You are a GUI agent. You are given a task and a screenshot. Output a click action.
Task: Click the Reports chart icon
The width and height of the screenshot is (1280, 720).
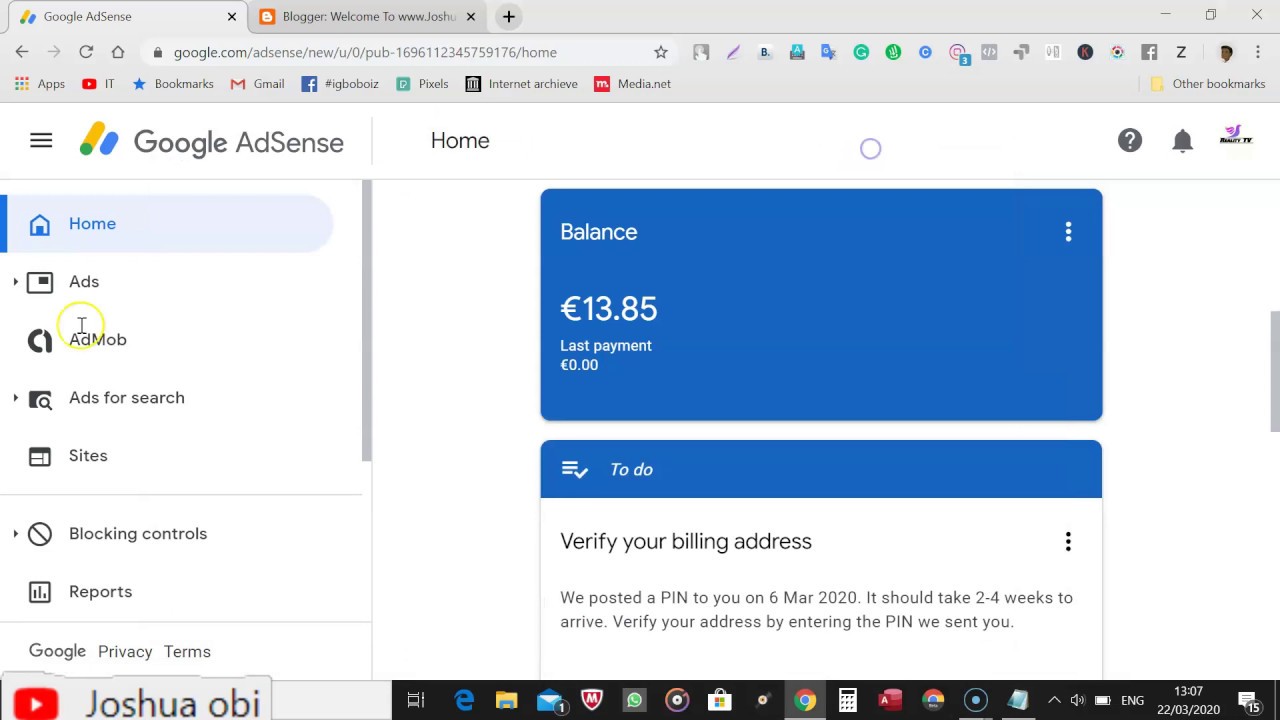[x=40, y=592]
